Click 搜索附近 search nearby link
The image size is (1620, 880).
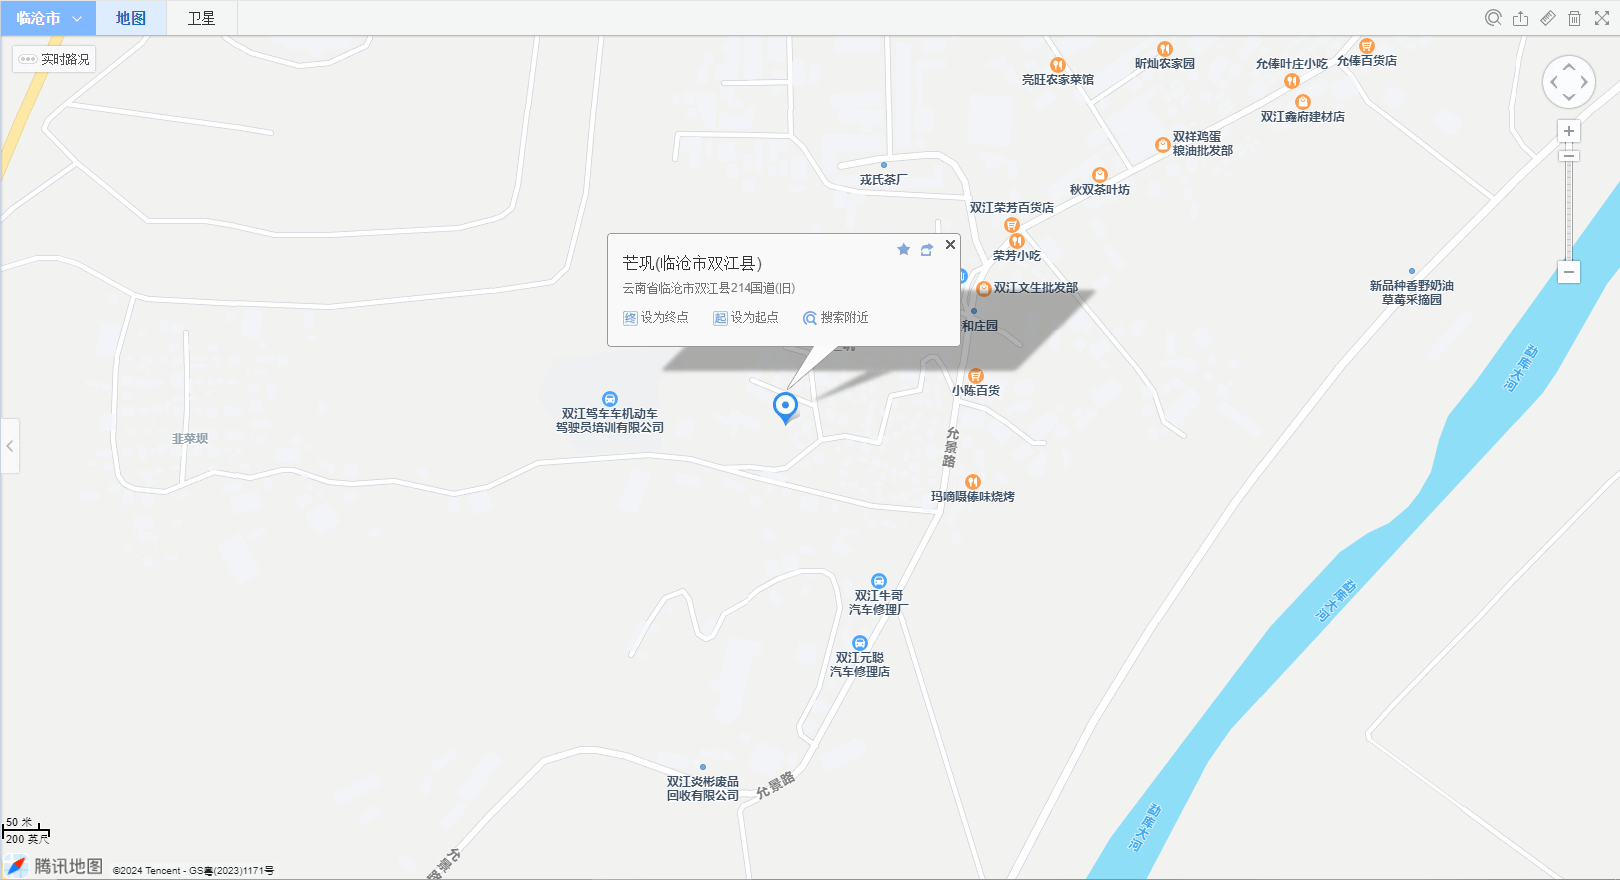tap(836, 317)
